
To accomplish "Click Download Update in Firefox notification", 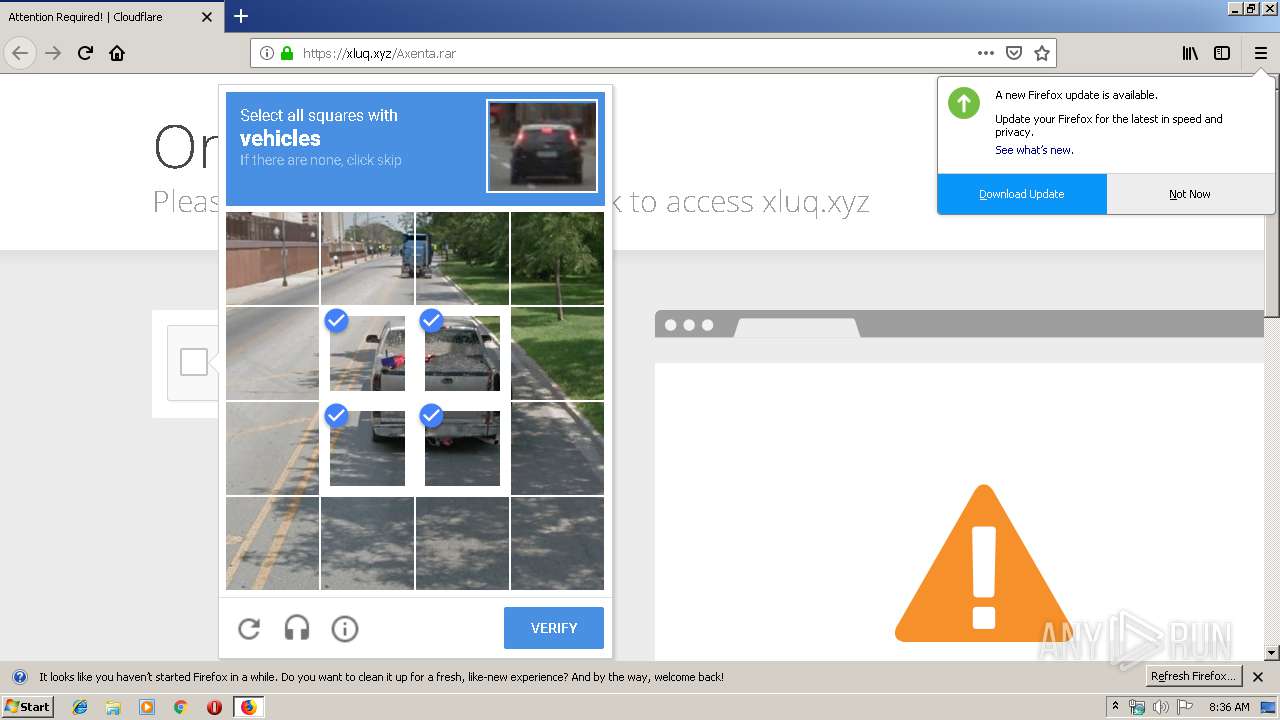I will 1022,194.
